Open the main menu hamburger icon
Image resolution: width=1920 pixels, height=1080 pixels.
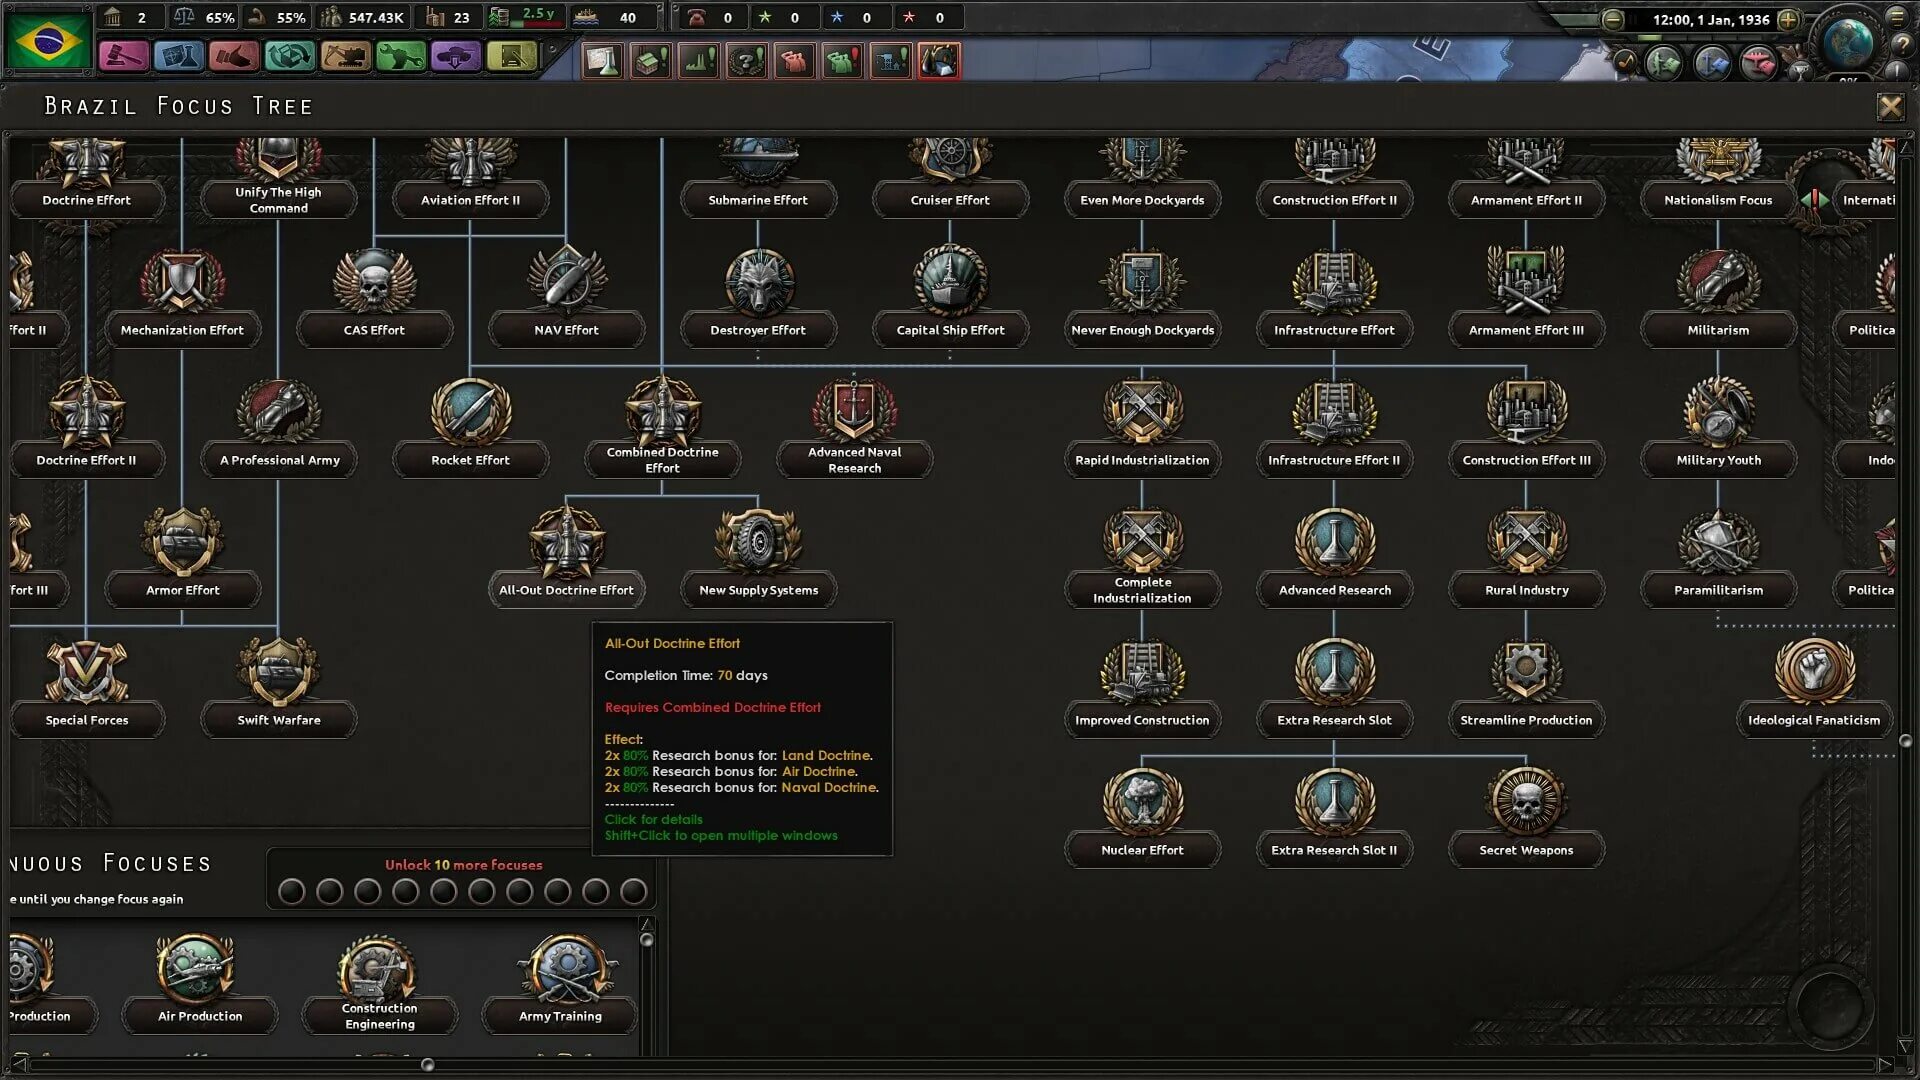[1897, 16]
